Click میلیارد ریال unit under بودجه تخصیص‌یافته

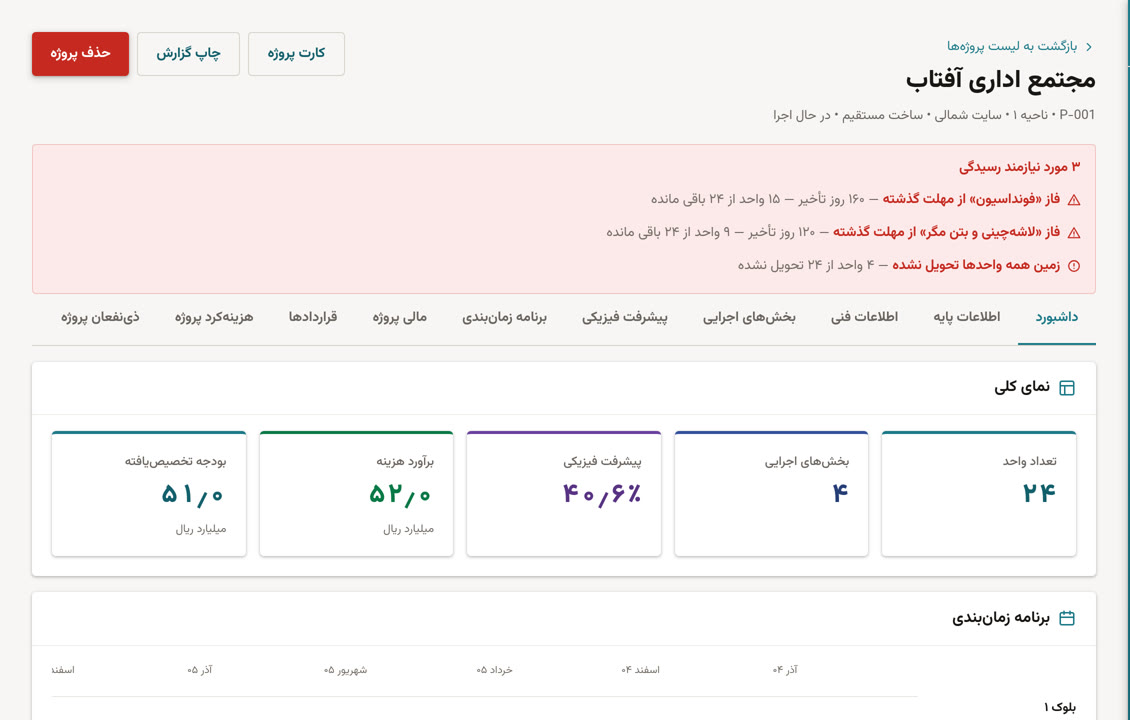pos(200,529)
